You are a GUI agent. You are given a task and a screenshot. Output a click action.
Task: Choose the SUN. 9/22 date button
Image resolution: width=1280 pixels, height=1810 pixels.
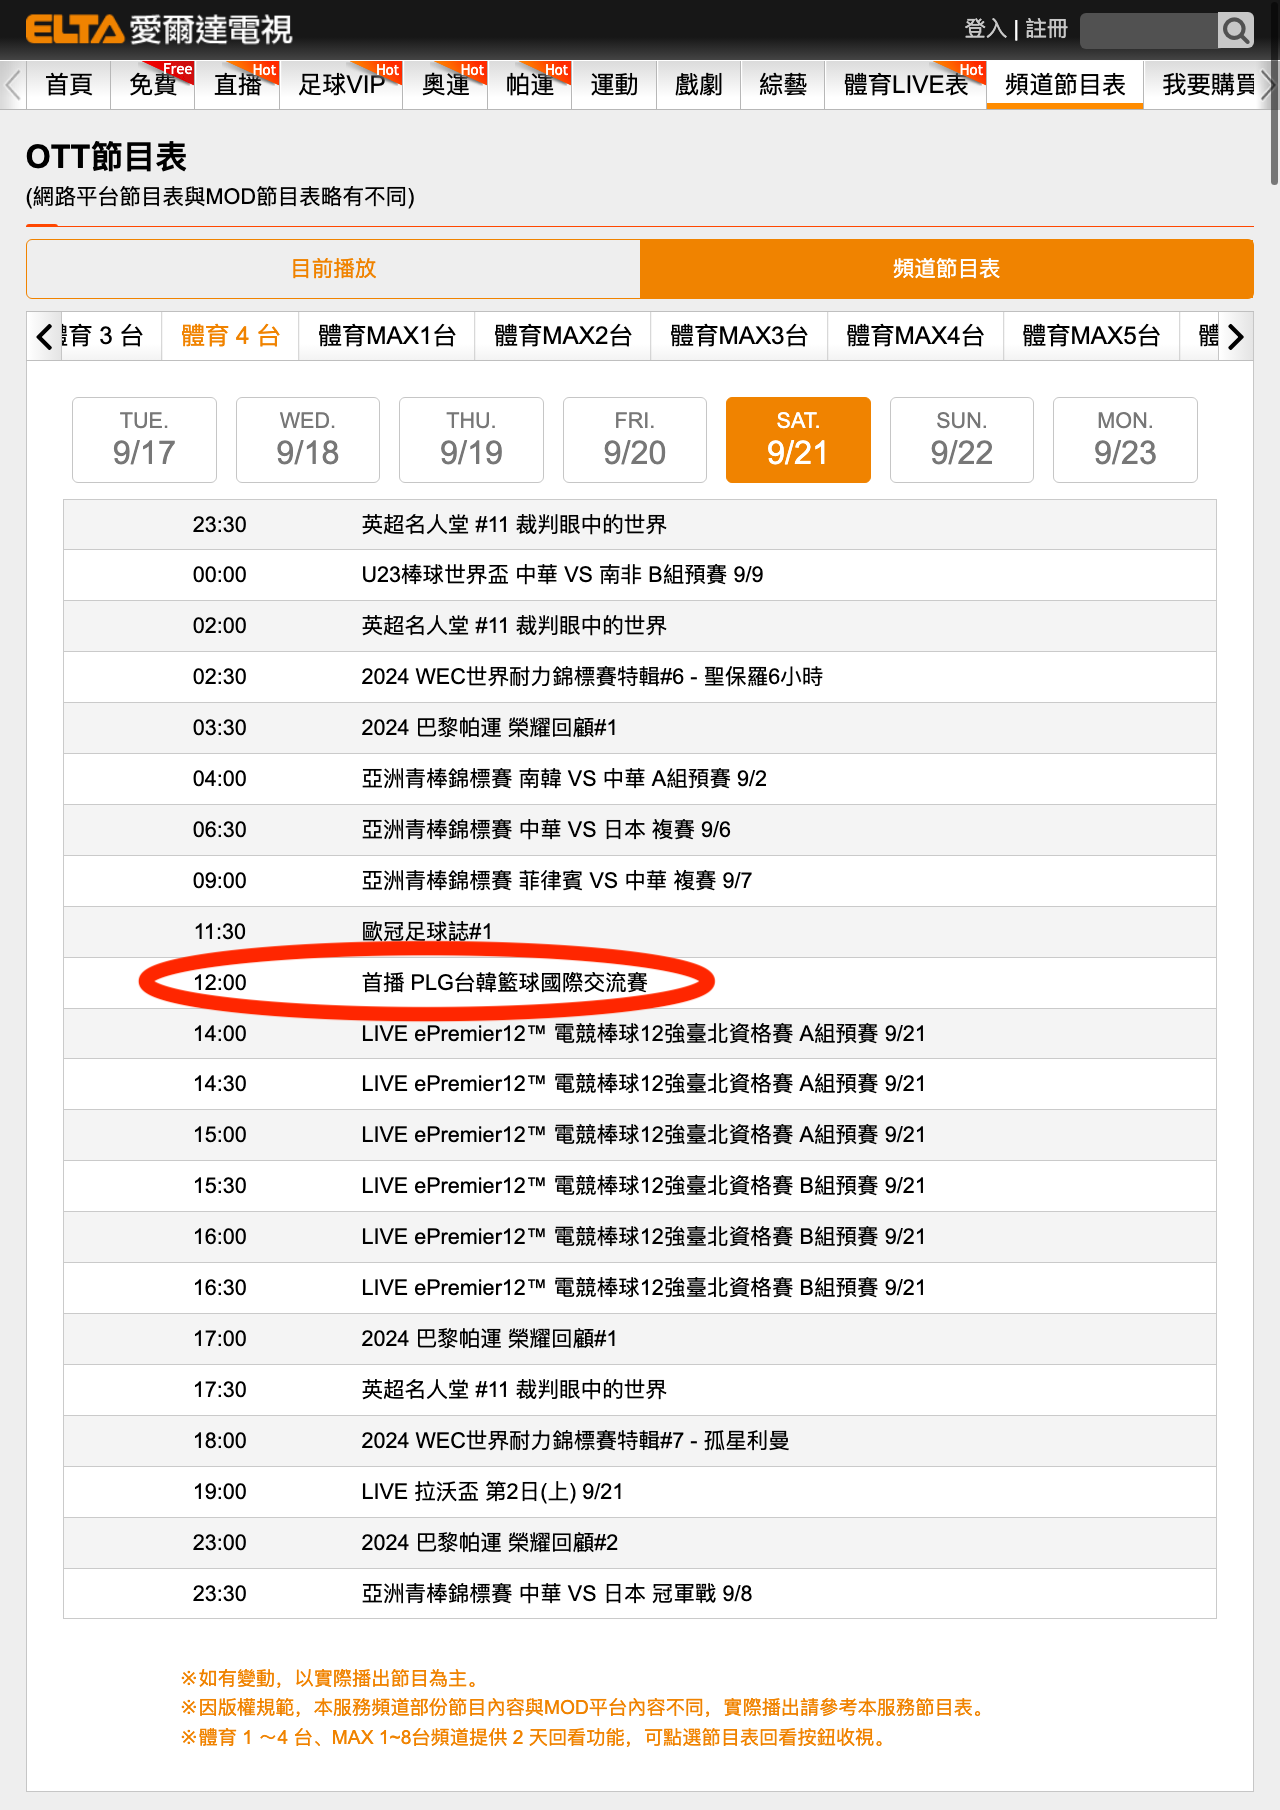click(x=962, y=440)
